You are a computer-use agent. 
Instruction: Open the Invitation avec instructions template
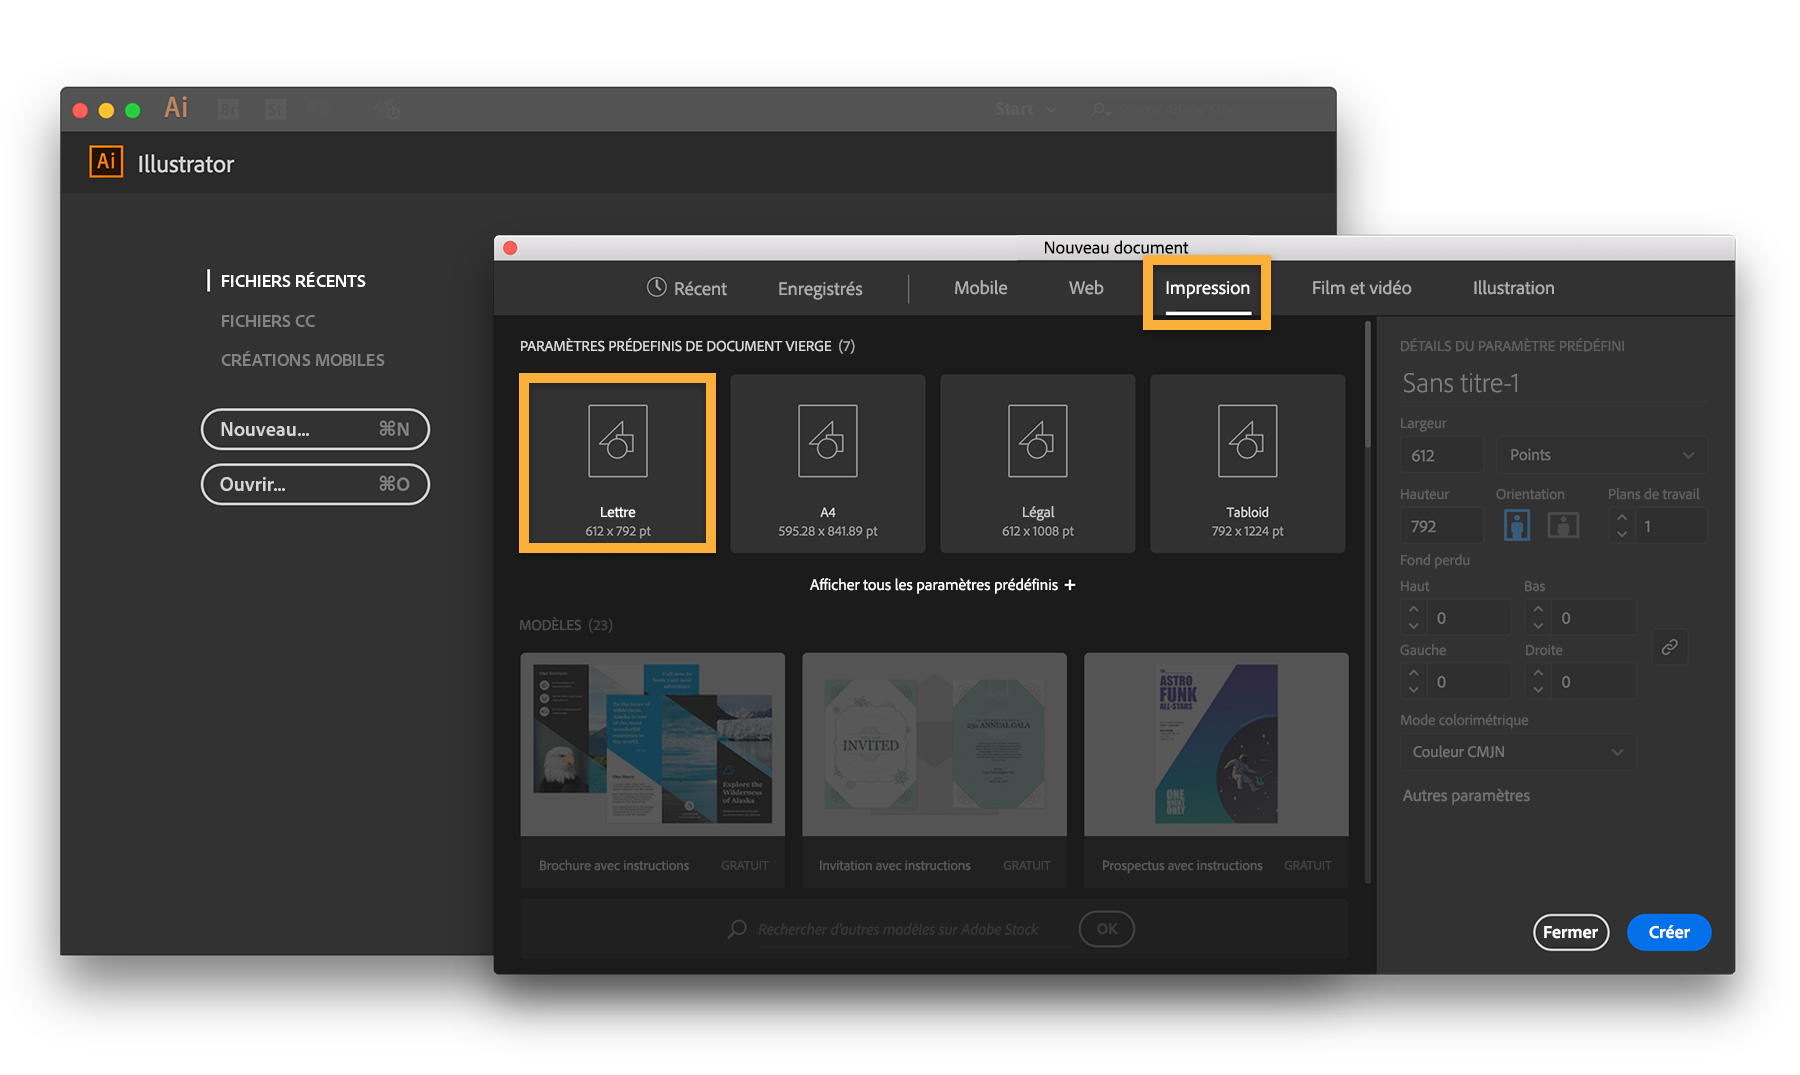pyautogui.click(x=935, y=770)
